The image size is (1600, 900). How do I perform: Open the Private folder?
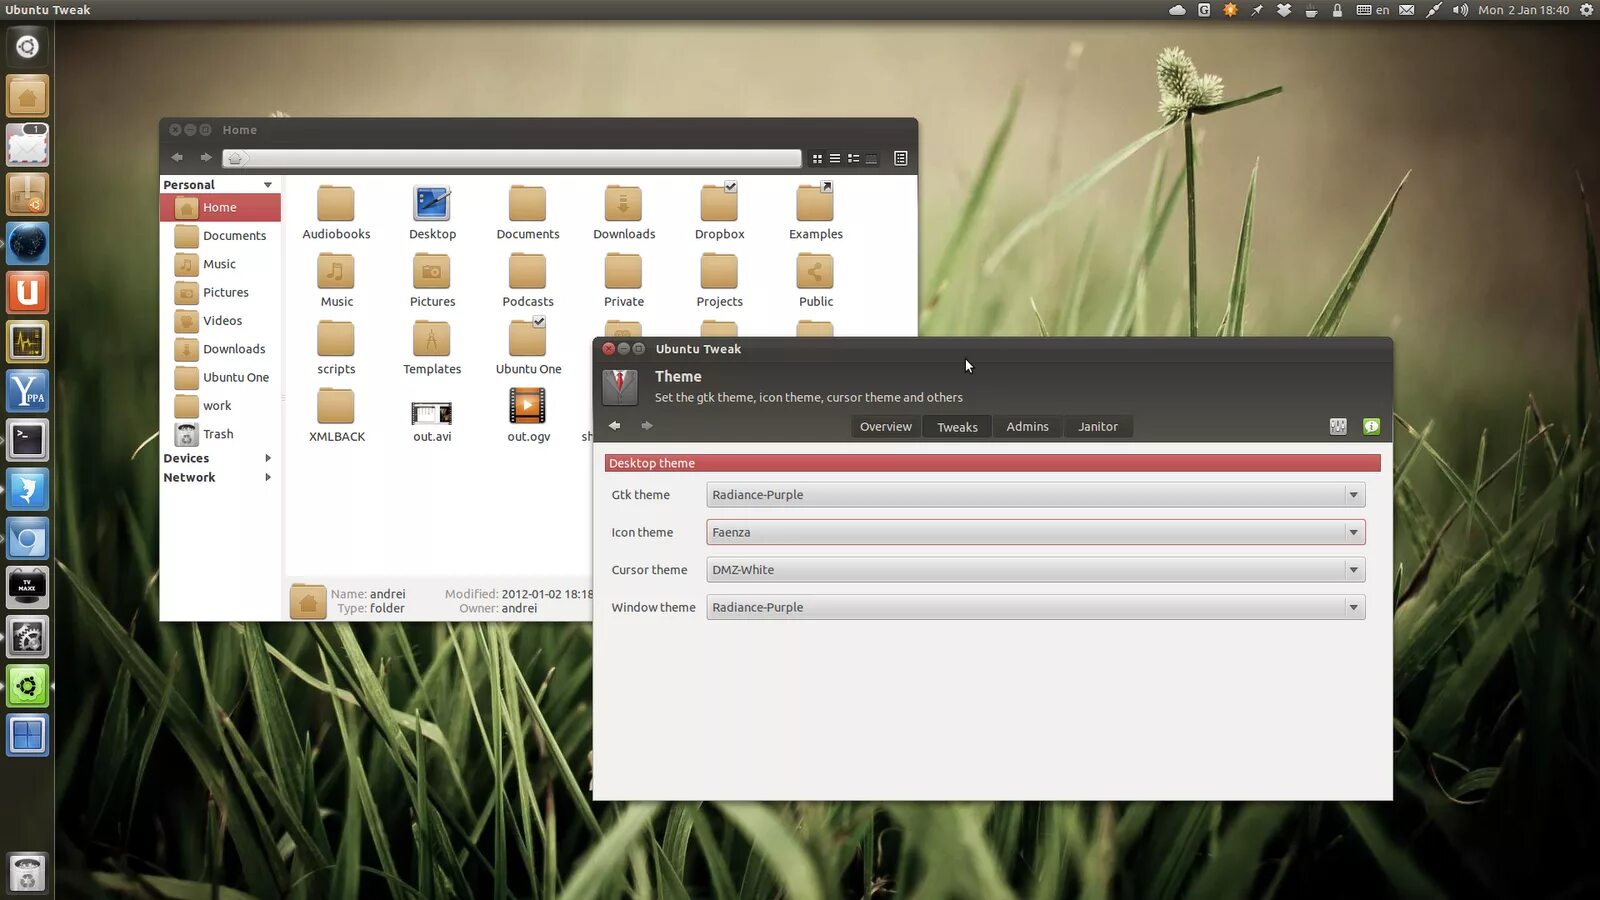[x=623, y=280]
